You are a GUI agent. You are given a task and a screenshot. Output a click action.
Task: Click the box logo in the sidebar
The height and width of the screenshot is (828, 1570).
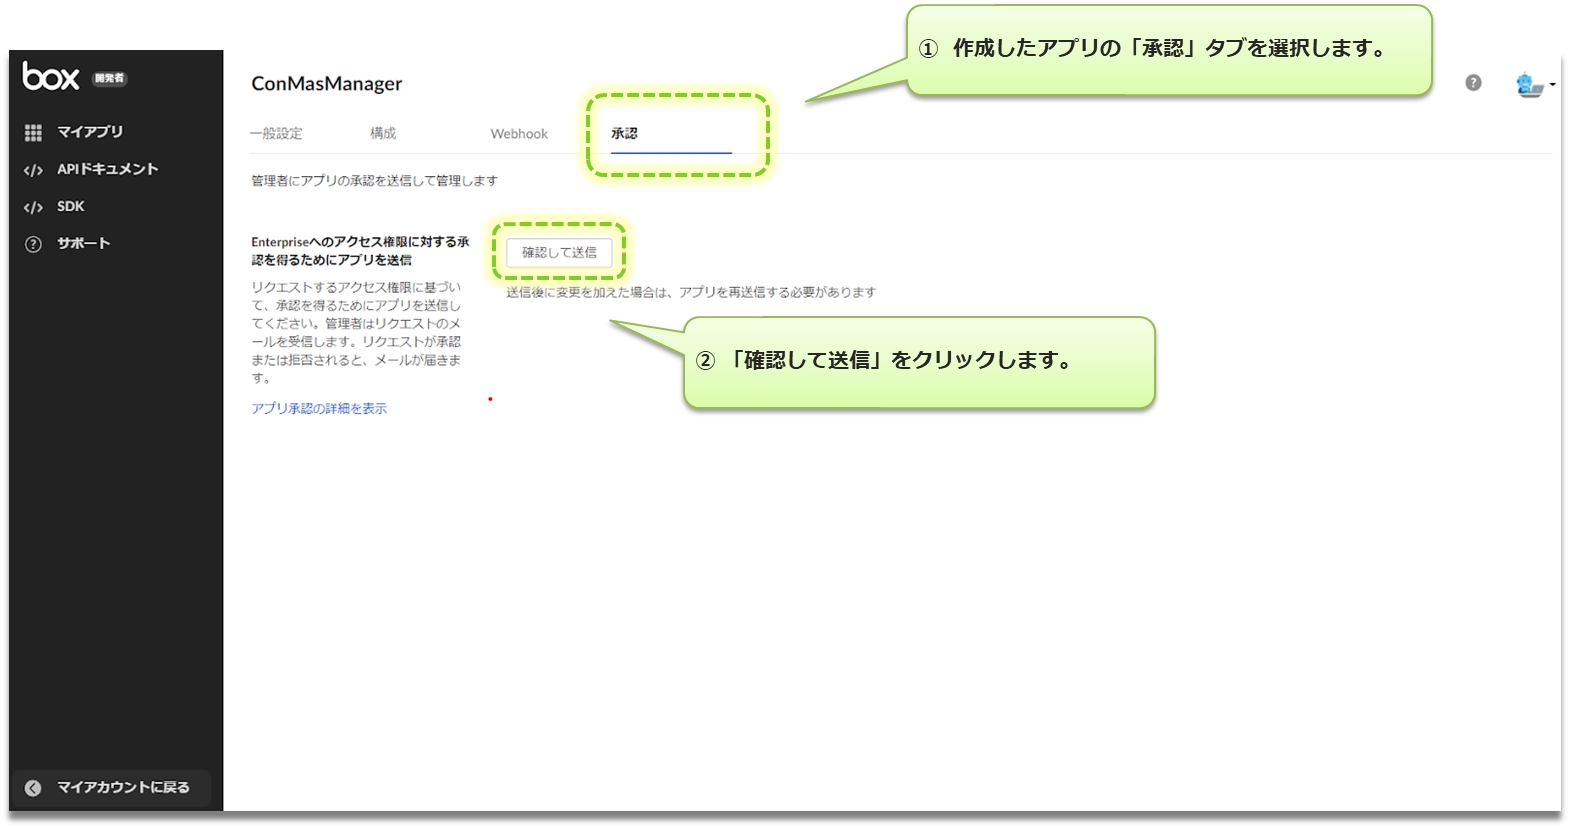tap(51, 77)
